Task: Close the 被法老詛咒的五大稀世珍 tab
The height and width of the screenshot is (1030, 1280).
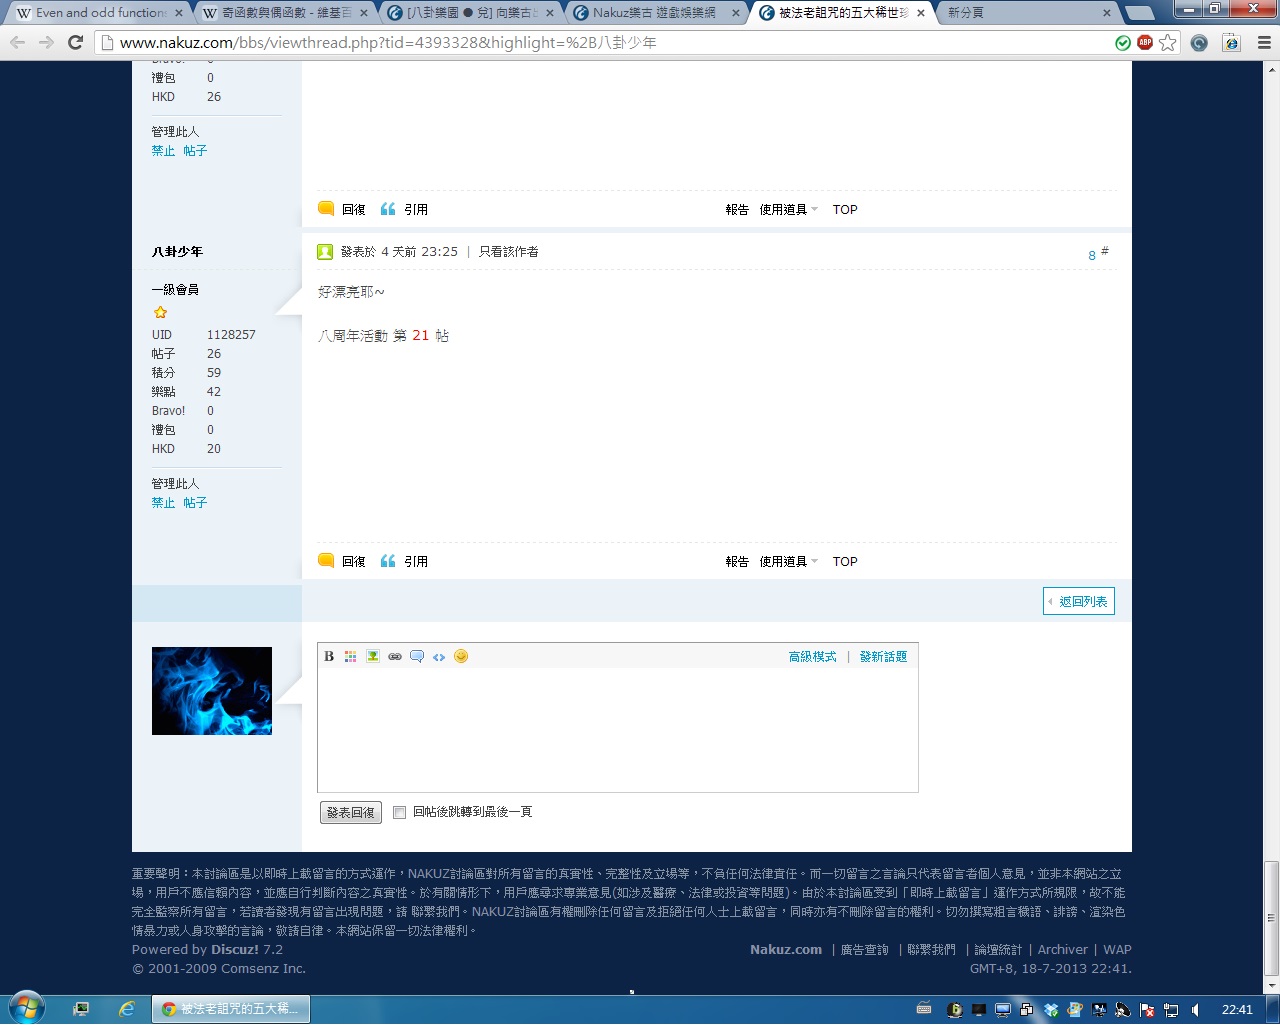Action: [x=921, y=13]
